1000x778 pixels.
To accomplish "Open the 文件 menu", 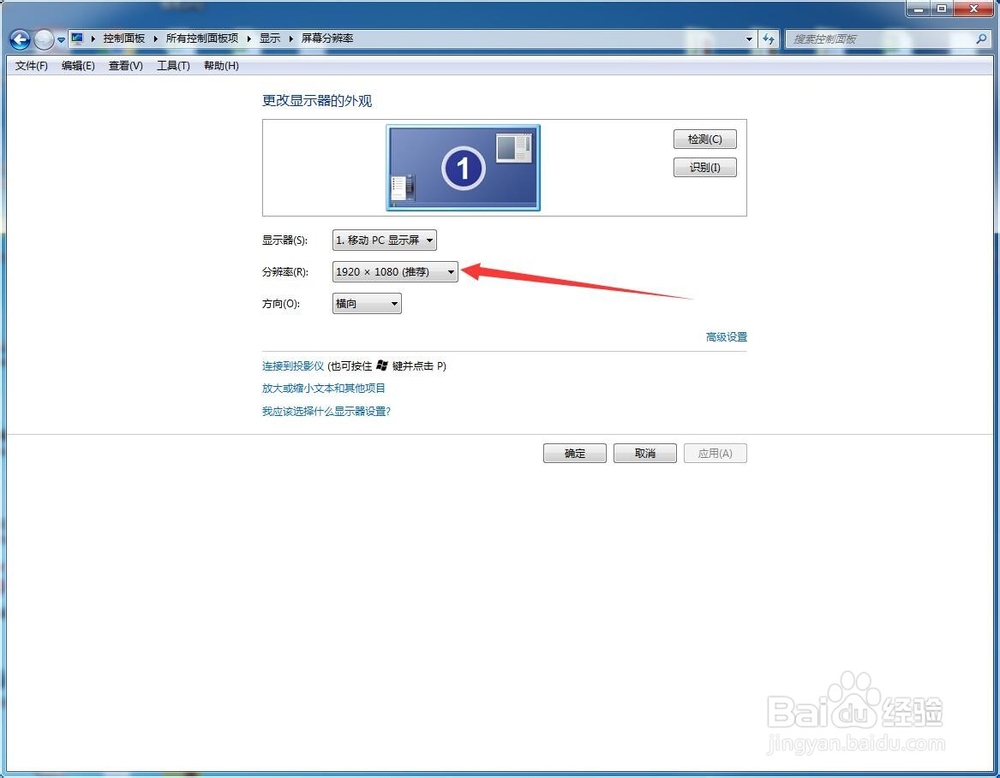I will tap(29, 65).
